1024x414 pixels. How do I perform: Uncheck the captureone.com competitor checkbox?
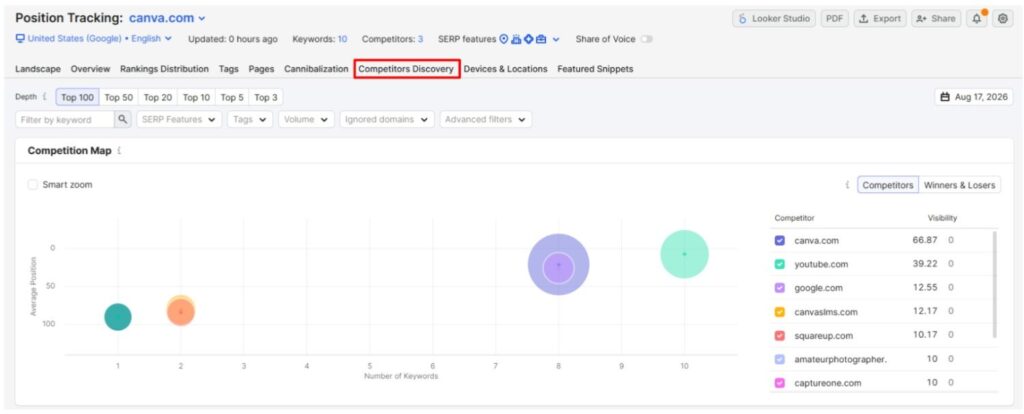tap(780, 383)
